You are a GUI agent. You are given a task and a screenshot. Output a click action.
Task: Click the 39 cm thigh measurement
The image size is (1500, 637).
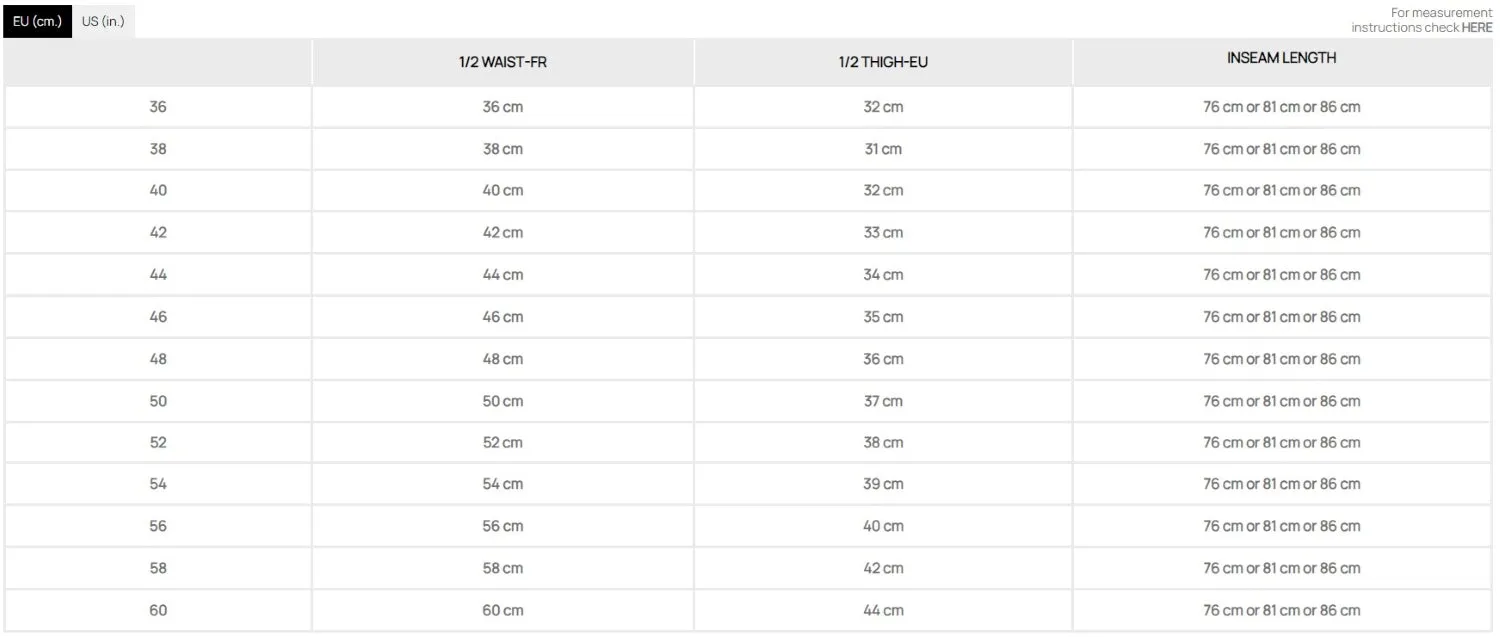pyautogui.click(x=883, y=484)
